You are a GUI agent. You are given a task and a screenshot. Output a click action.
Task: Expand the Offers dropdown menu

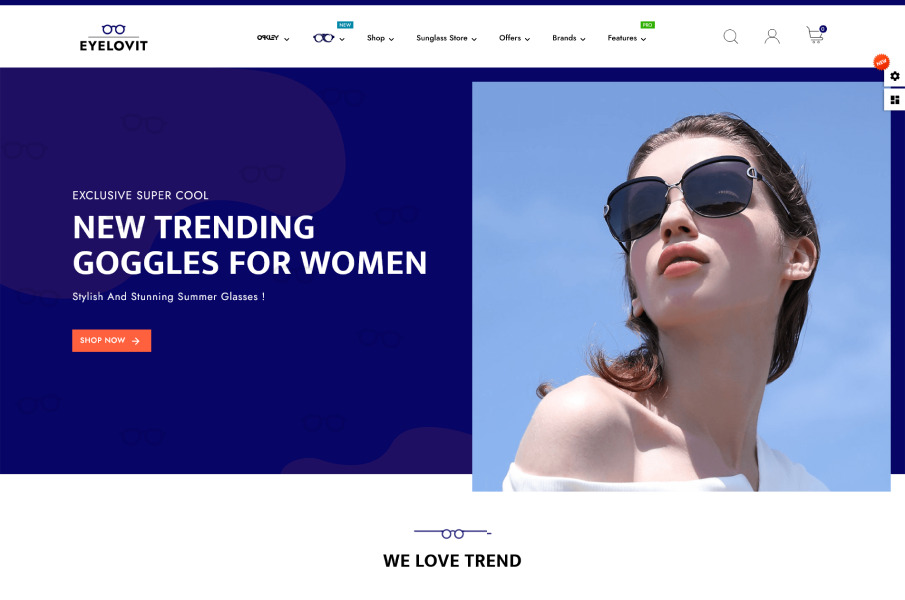click(514, 38)
